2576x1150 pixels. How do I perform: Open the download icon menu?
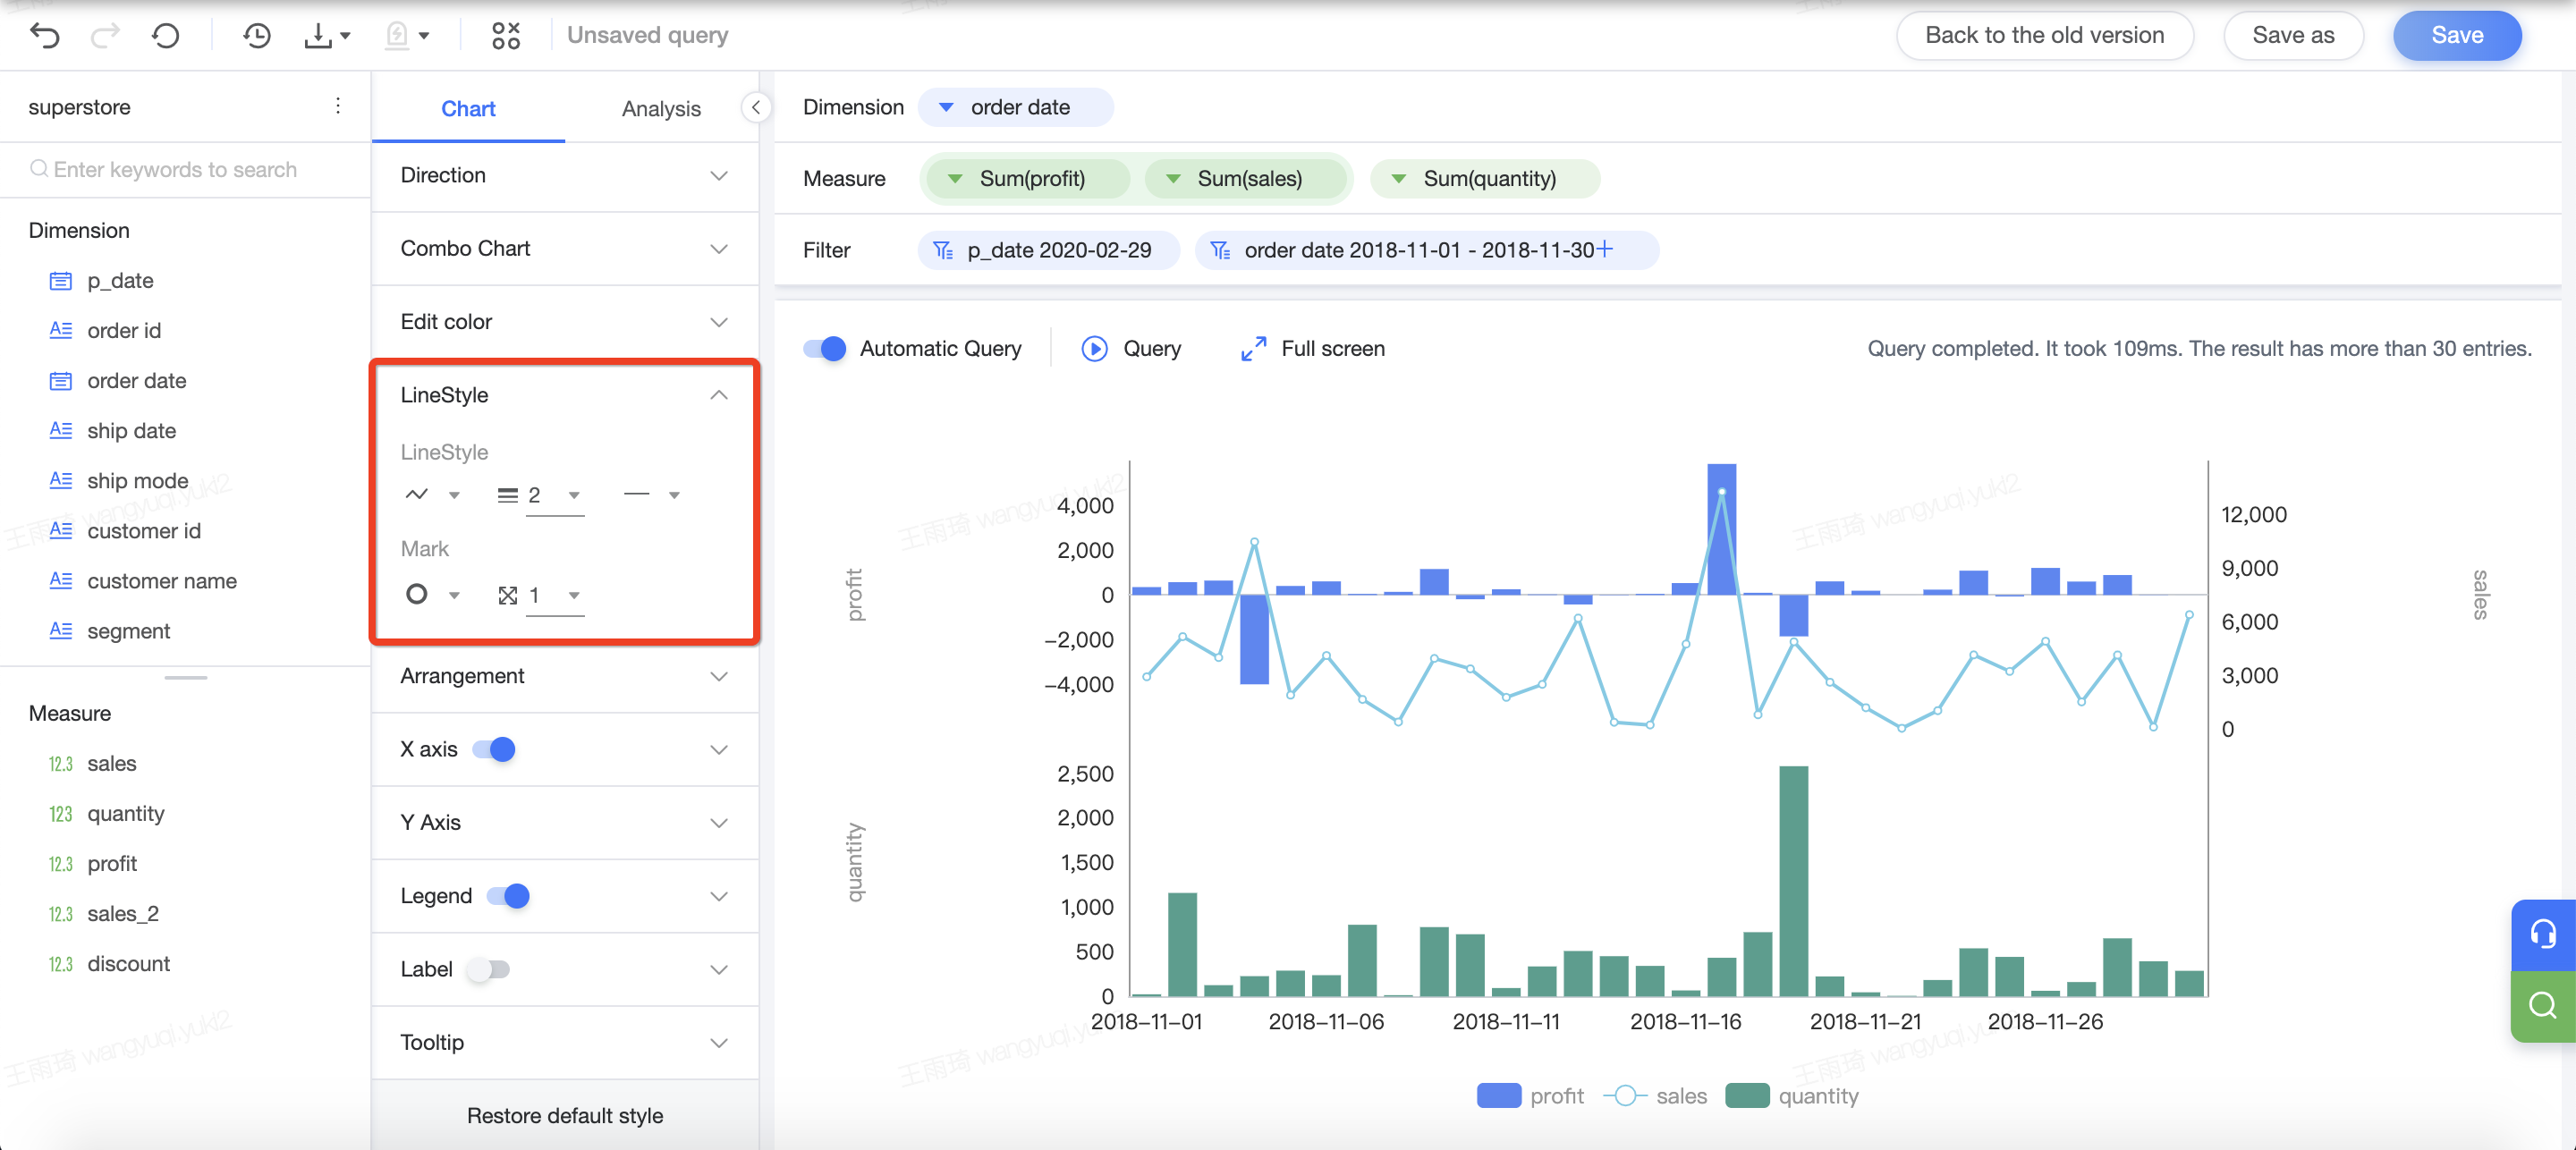326,36
